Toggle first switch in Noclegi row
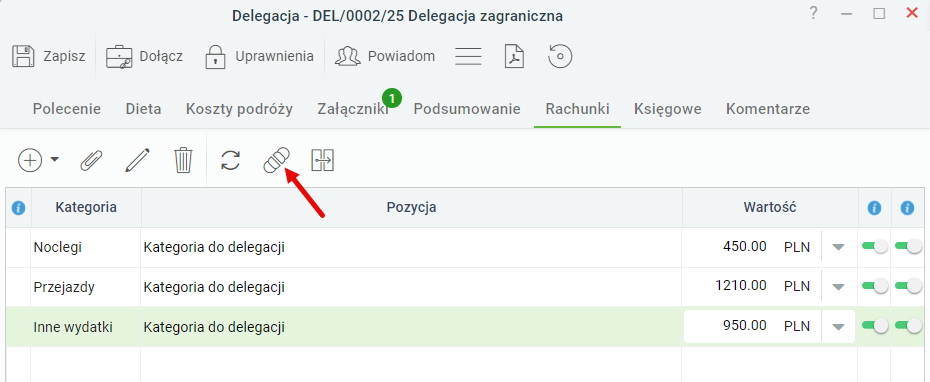 pyautogui.click(x=875, y=246)
